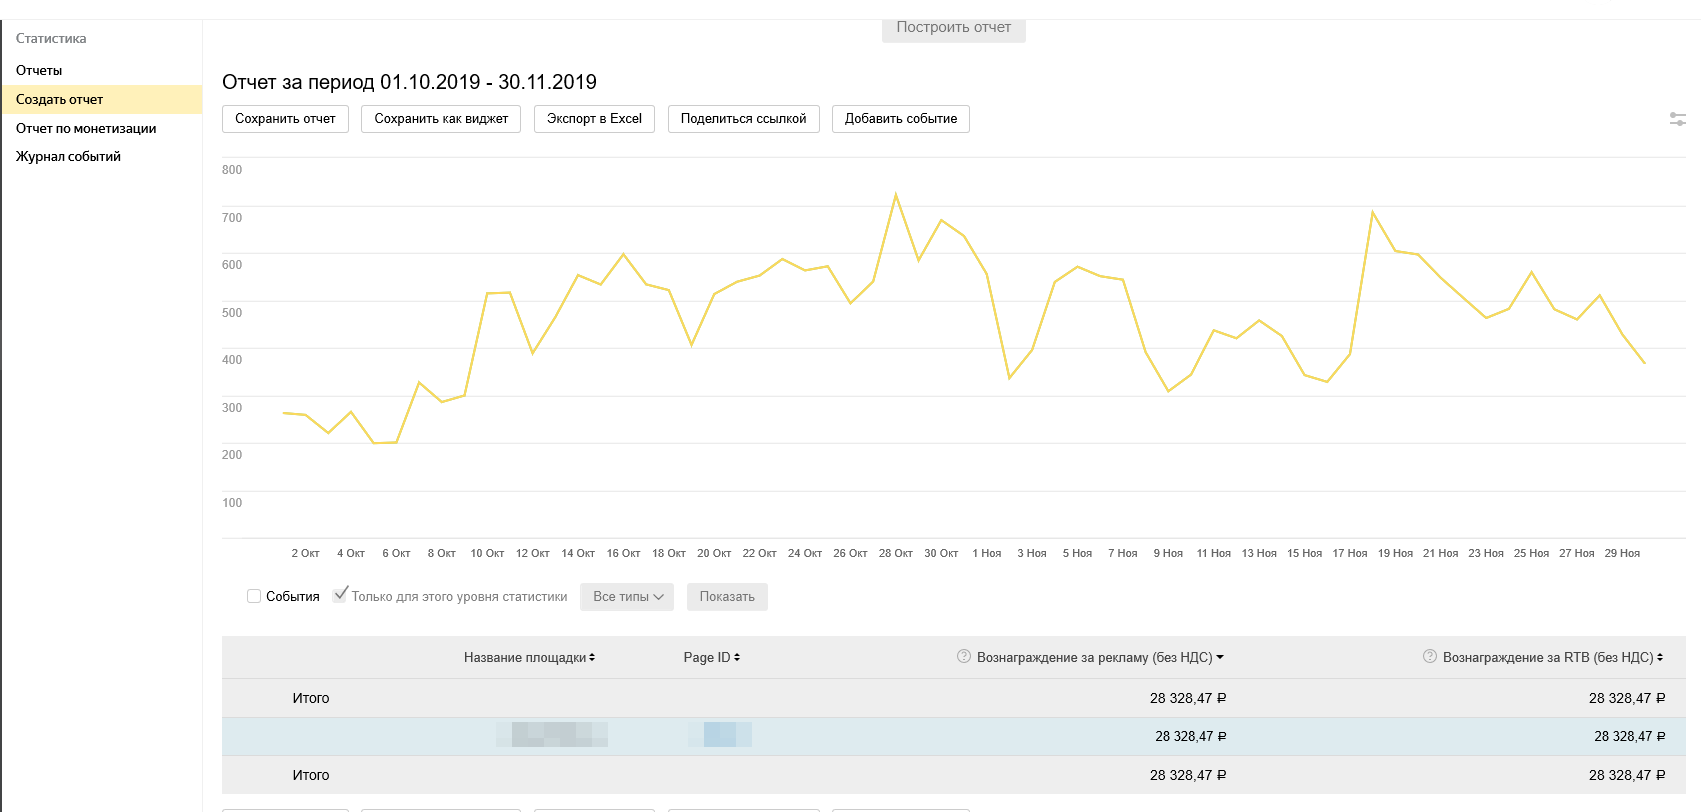The width and height of the screenshot is (1701, 812).
Task: Click sort arrows next to Page ID
Action: click(x=737, y=658)
